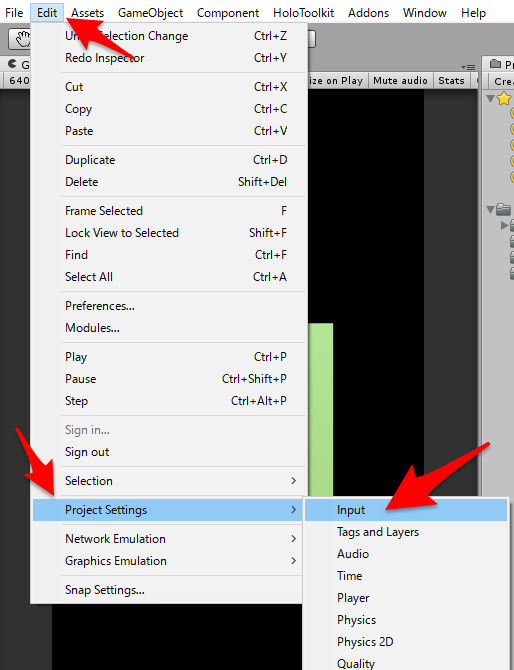Close the open Edit menu
Screen dimensions: 514x670
[47, 13]
